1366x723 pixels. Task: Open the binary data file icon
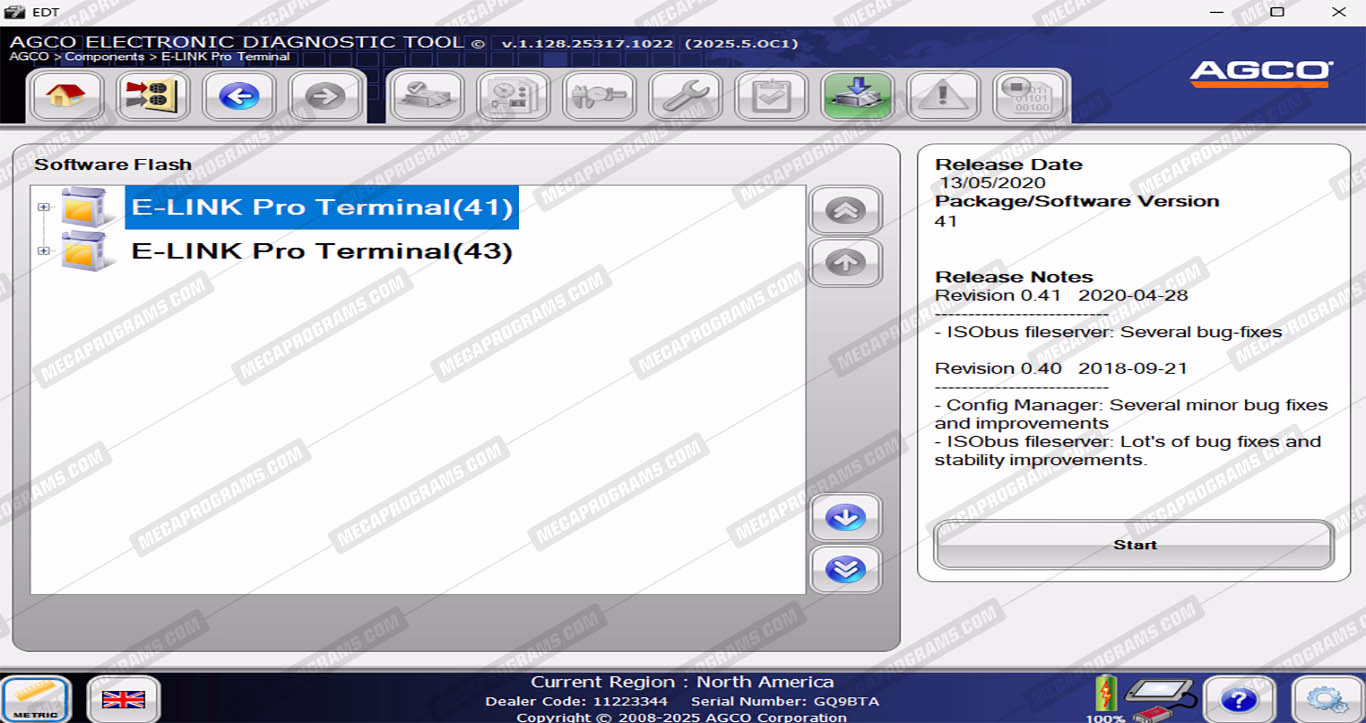pos(1027,97)
